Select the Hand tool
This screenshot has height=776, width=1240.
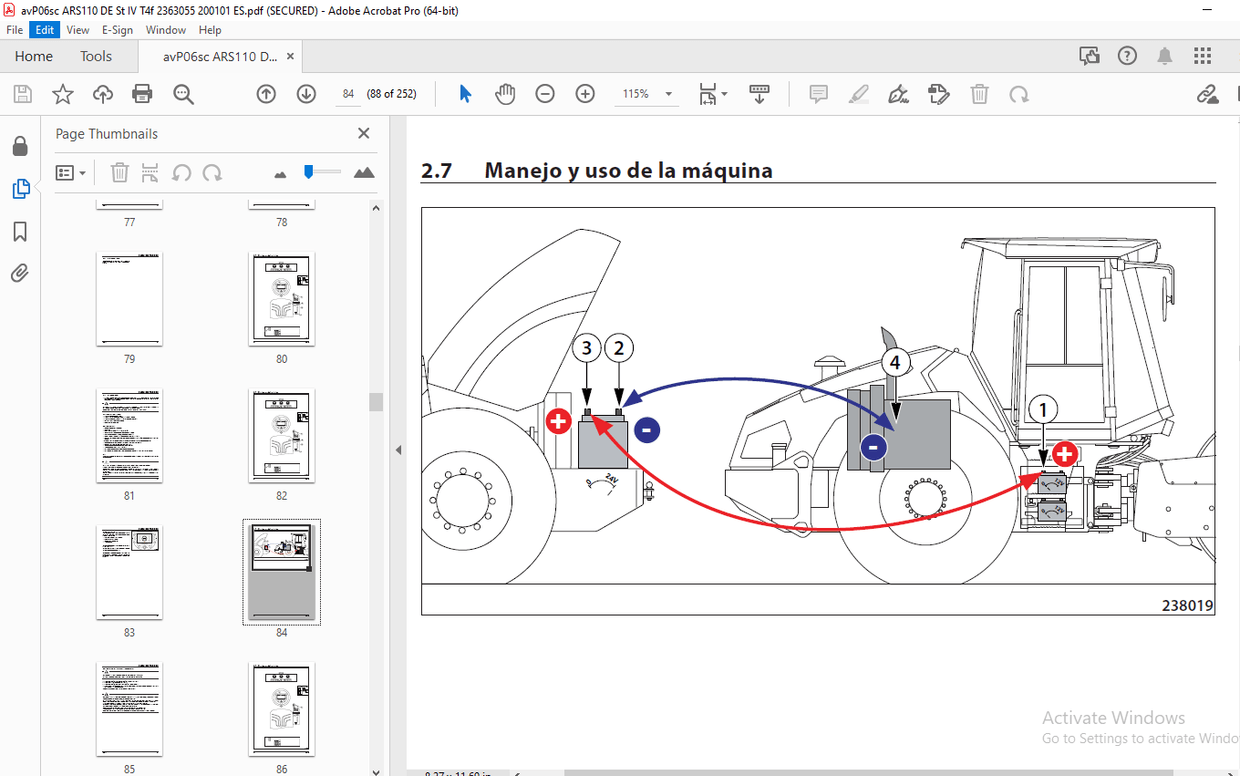pos(505,93)
